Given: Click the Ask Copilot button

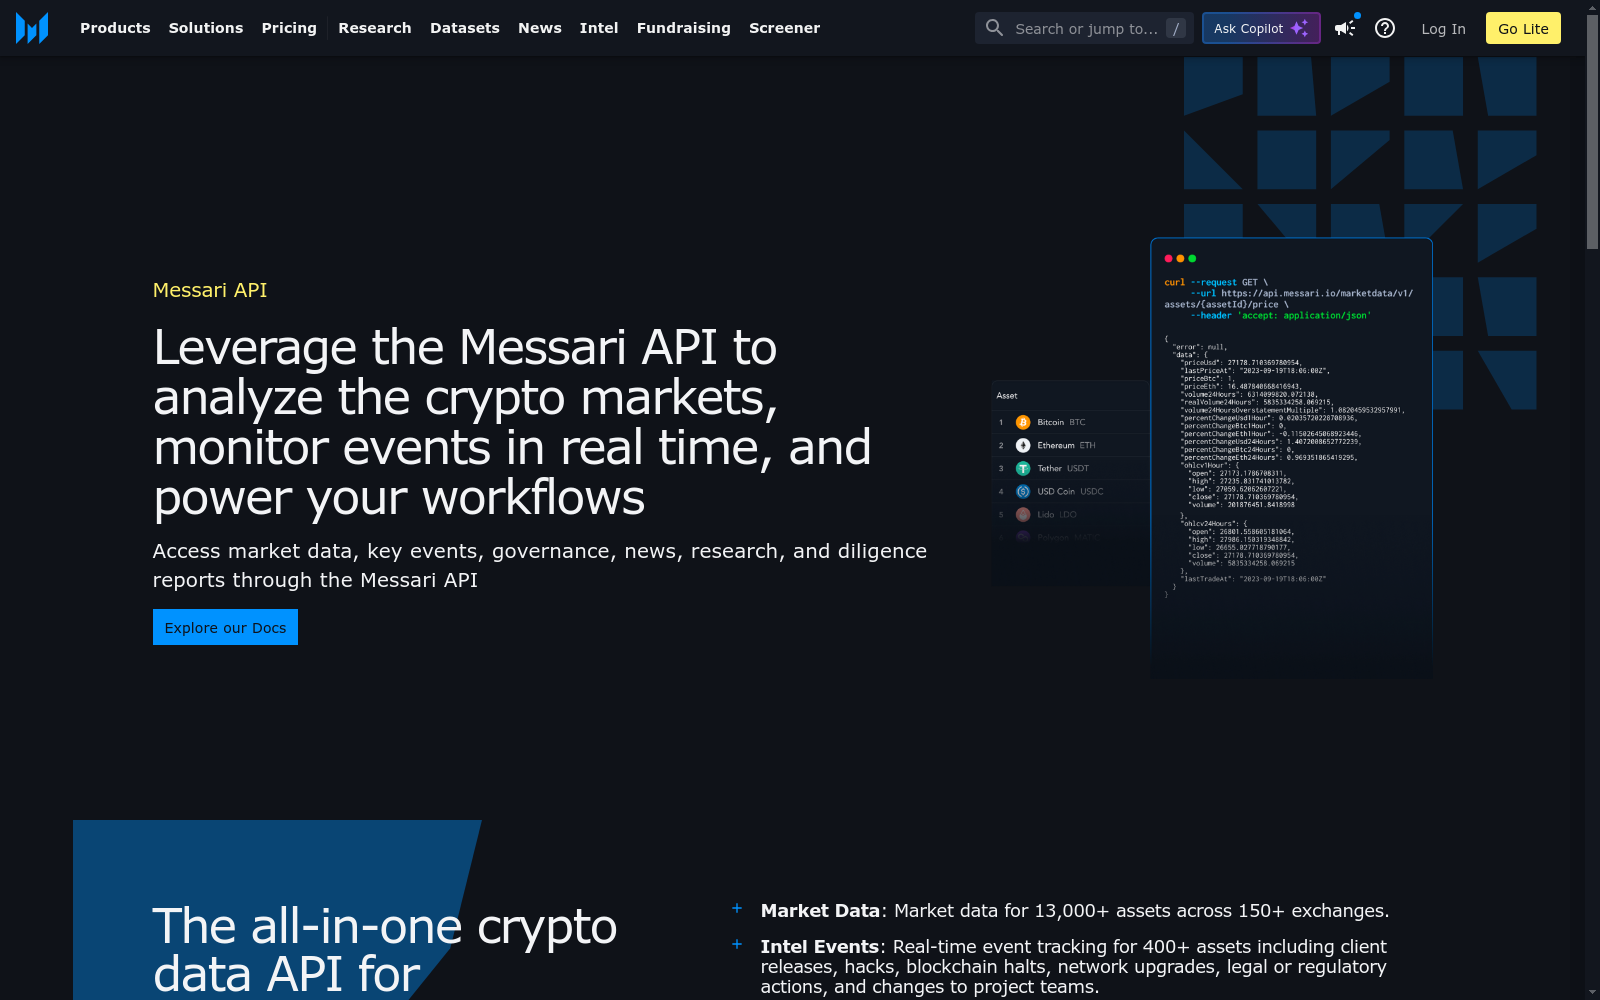Looking at the screenshot, I should pos(1261,28).
